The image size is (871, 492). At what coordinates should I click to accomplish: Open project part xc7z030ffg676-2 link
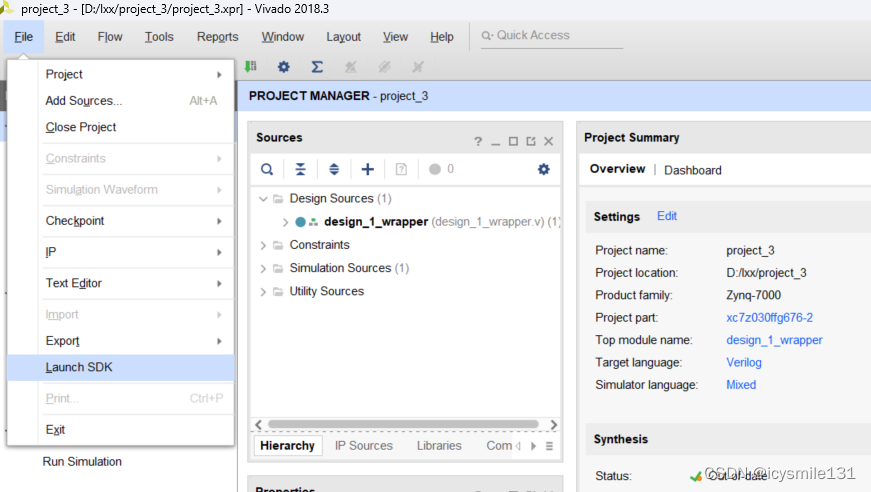point(769,318)
